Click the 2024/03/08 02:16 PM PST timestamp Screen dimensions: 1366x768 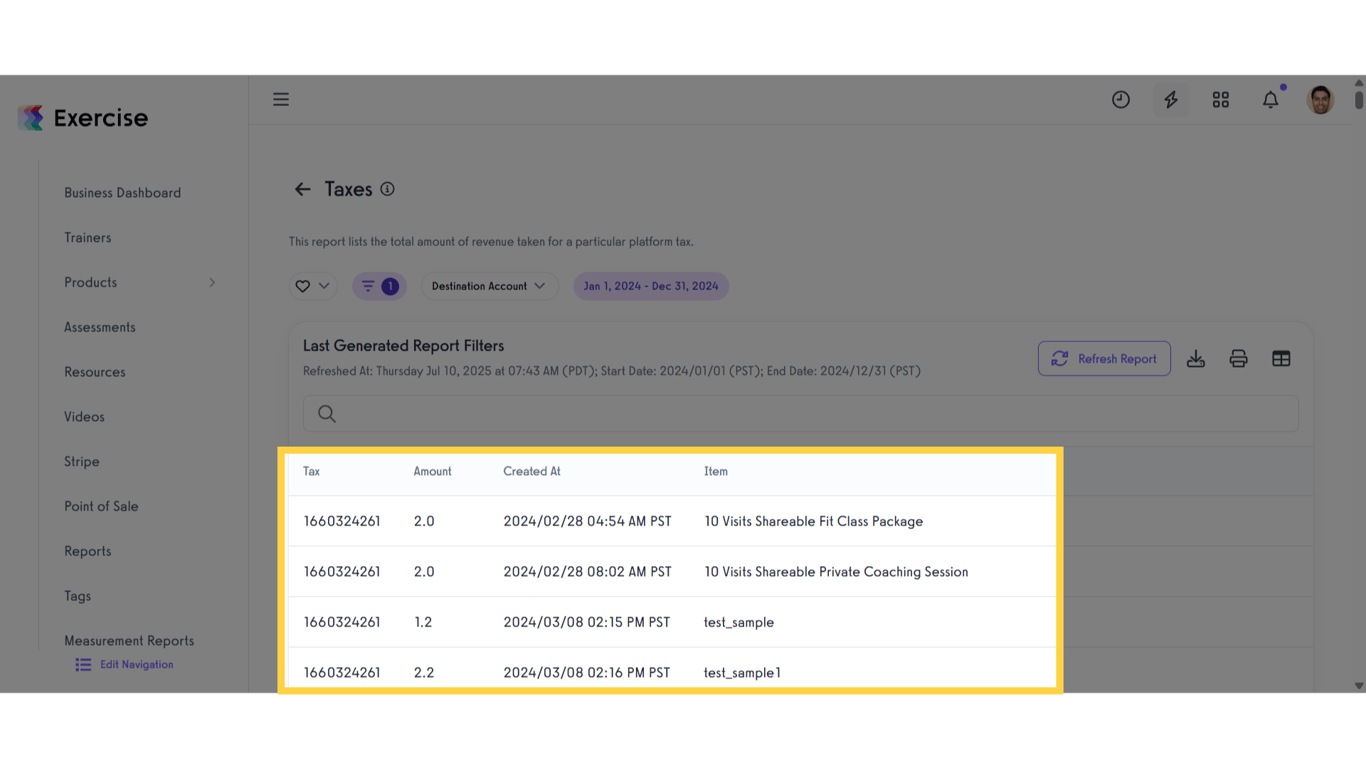[x=587, y=673]
